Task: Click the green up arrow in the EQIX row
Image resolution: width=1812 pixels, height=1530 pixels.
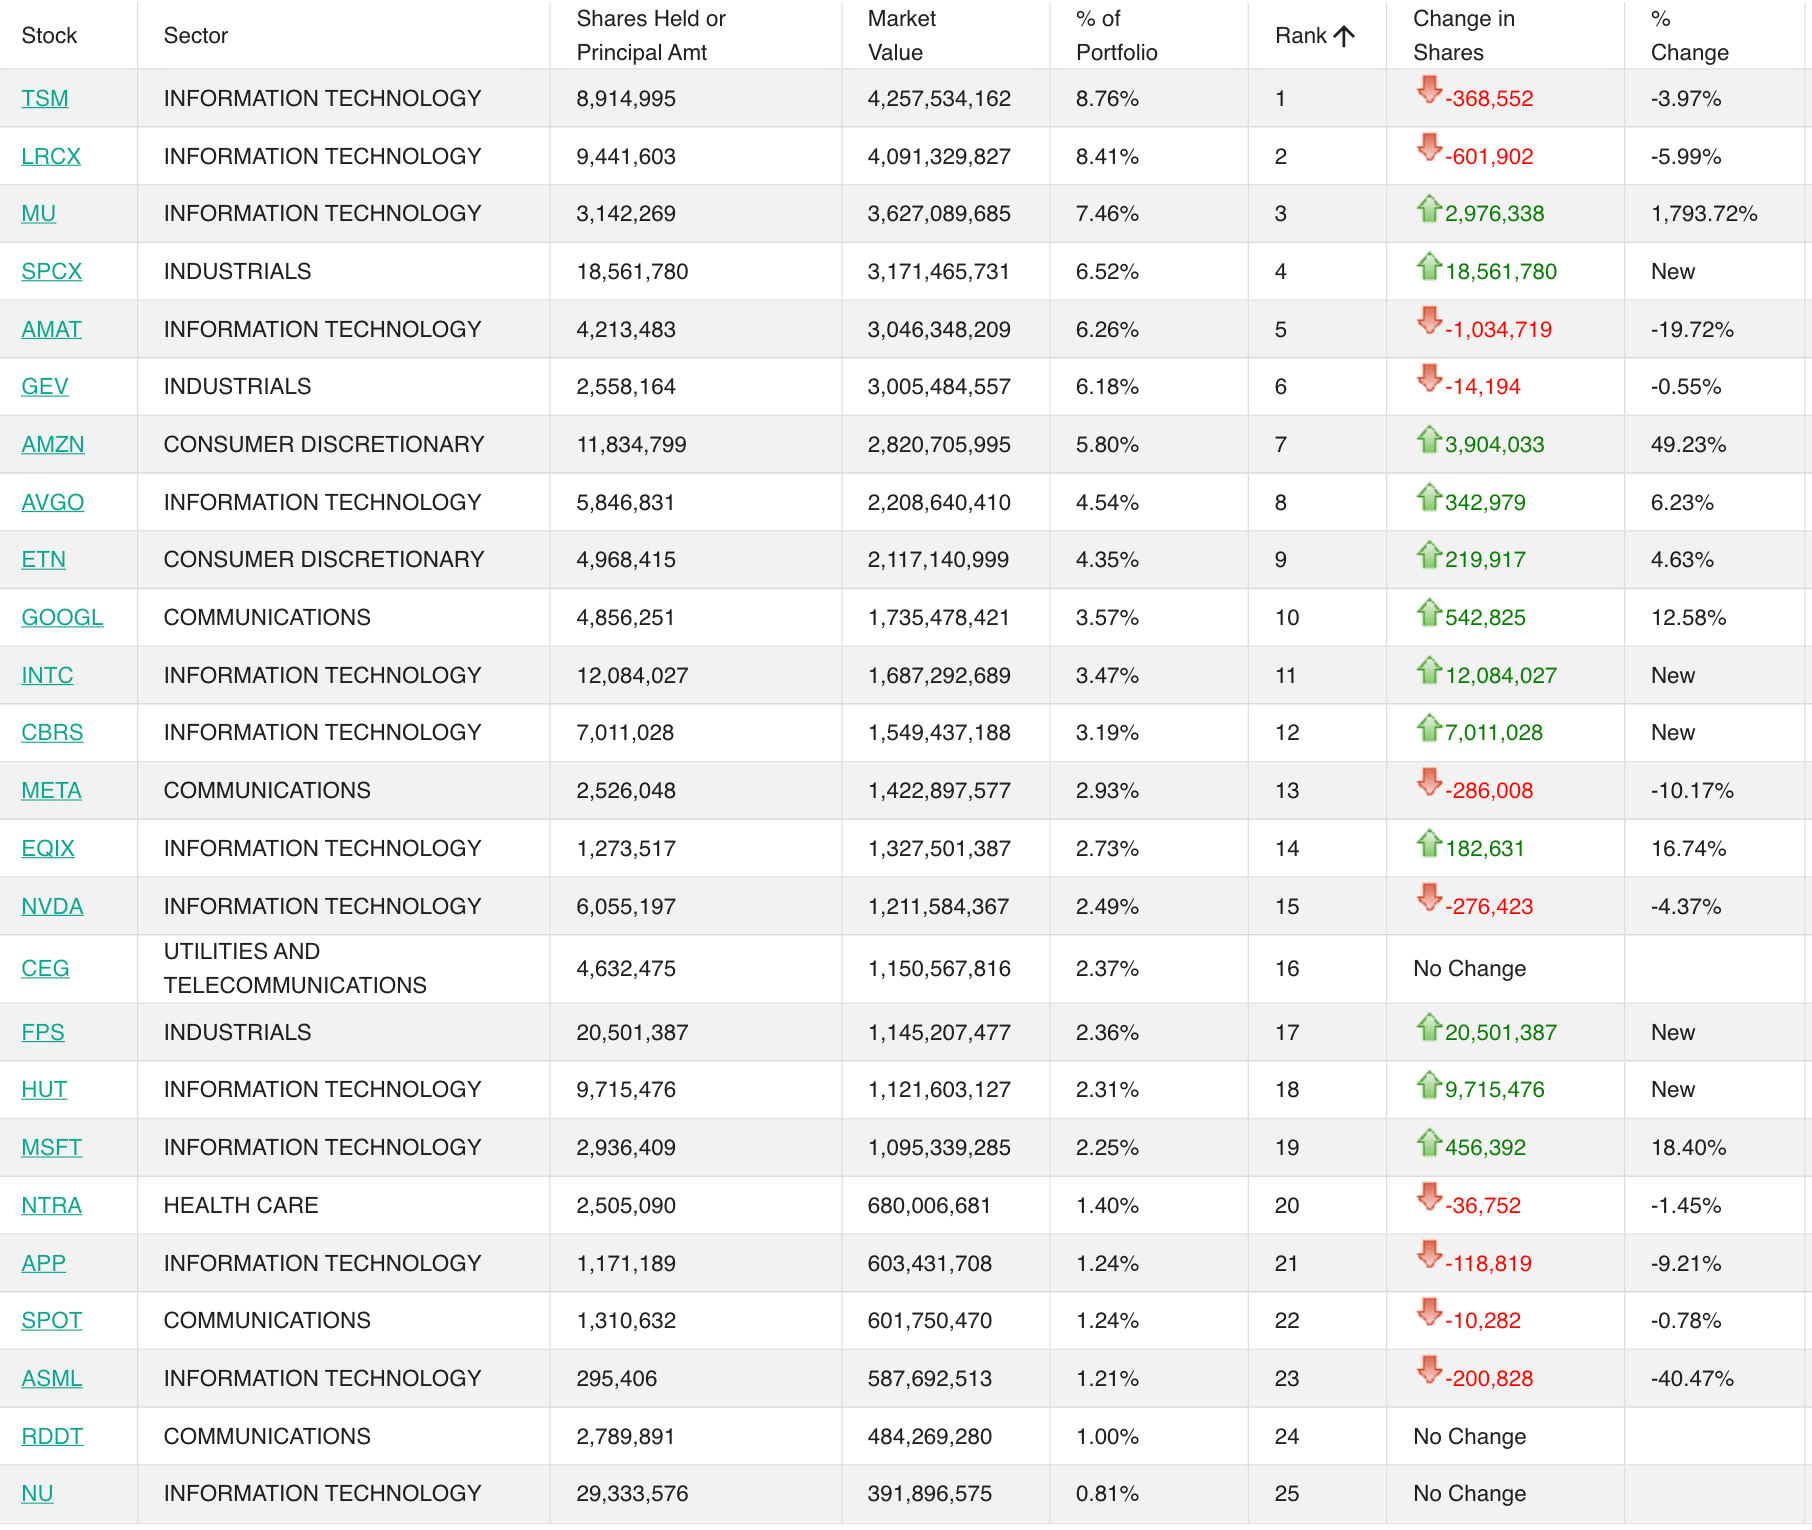Action: pyautogui.click(x=1429, y=843)
